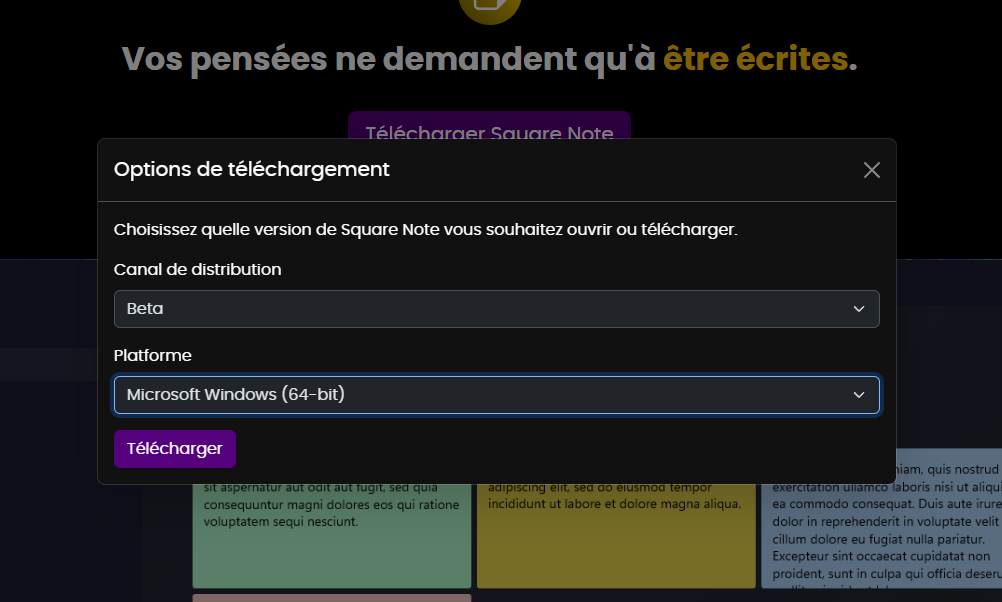Click the chevron arrow in the Beta field
Screen dimensions: 1002x602
pyautogui.click(x=858, y=309)
